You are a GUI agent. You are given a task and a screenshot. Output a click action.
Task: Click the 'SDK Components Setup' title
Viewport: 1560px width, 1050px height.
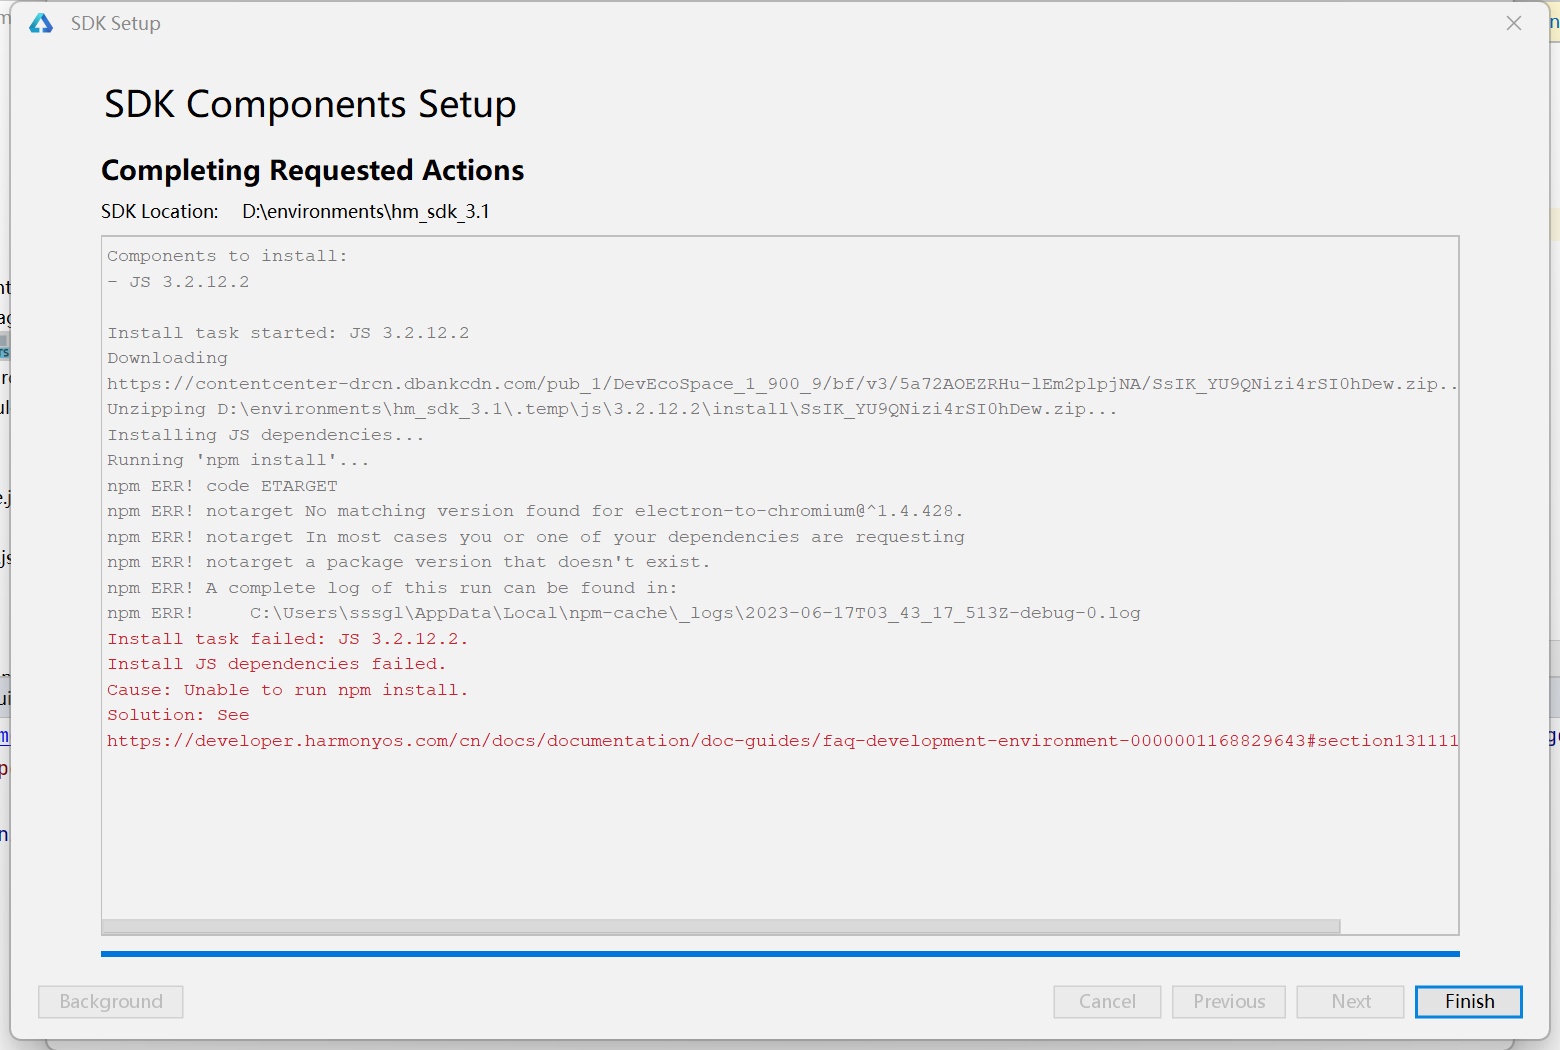310,104
